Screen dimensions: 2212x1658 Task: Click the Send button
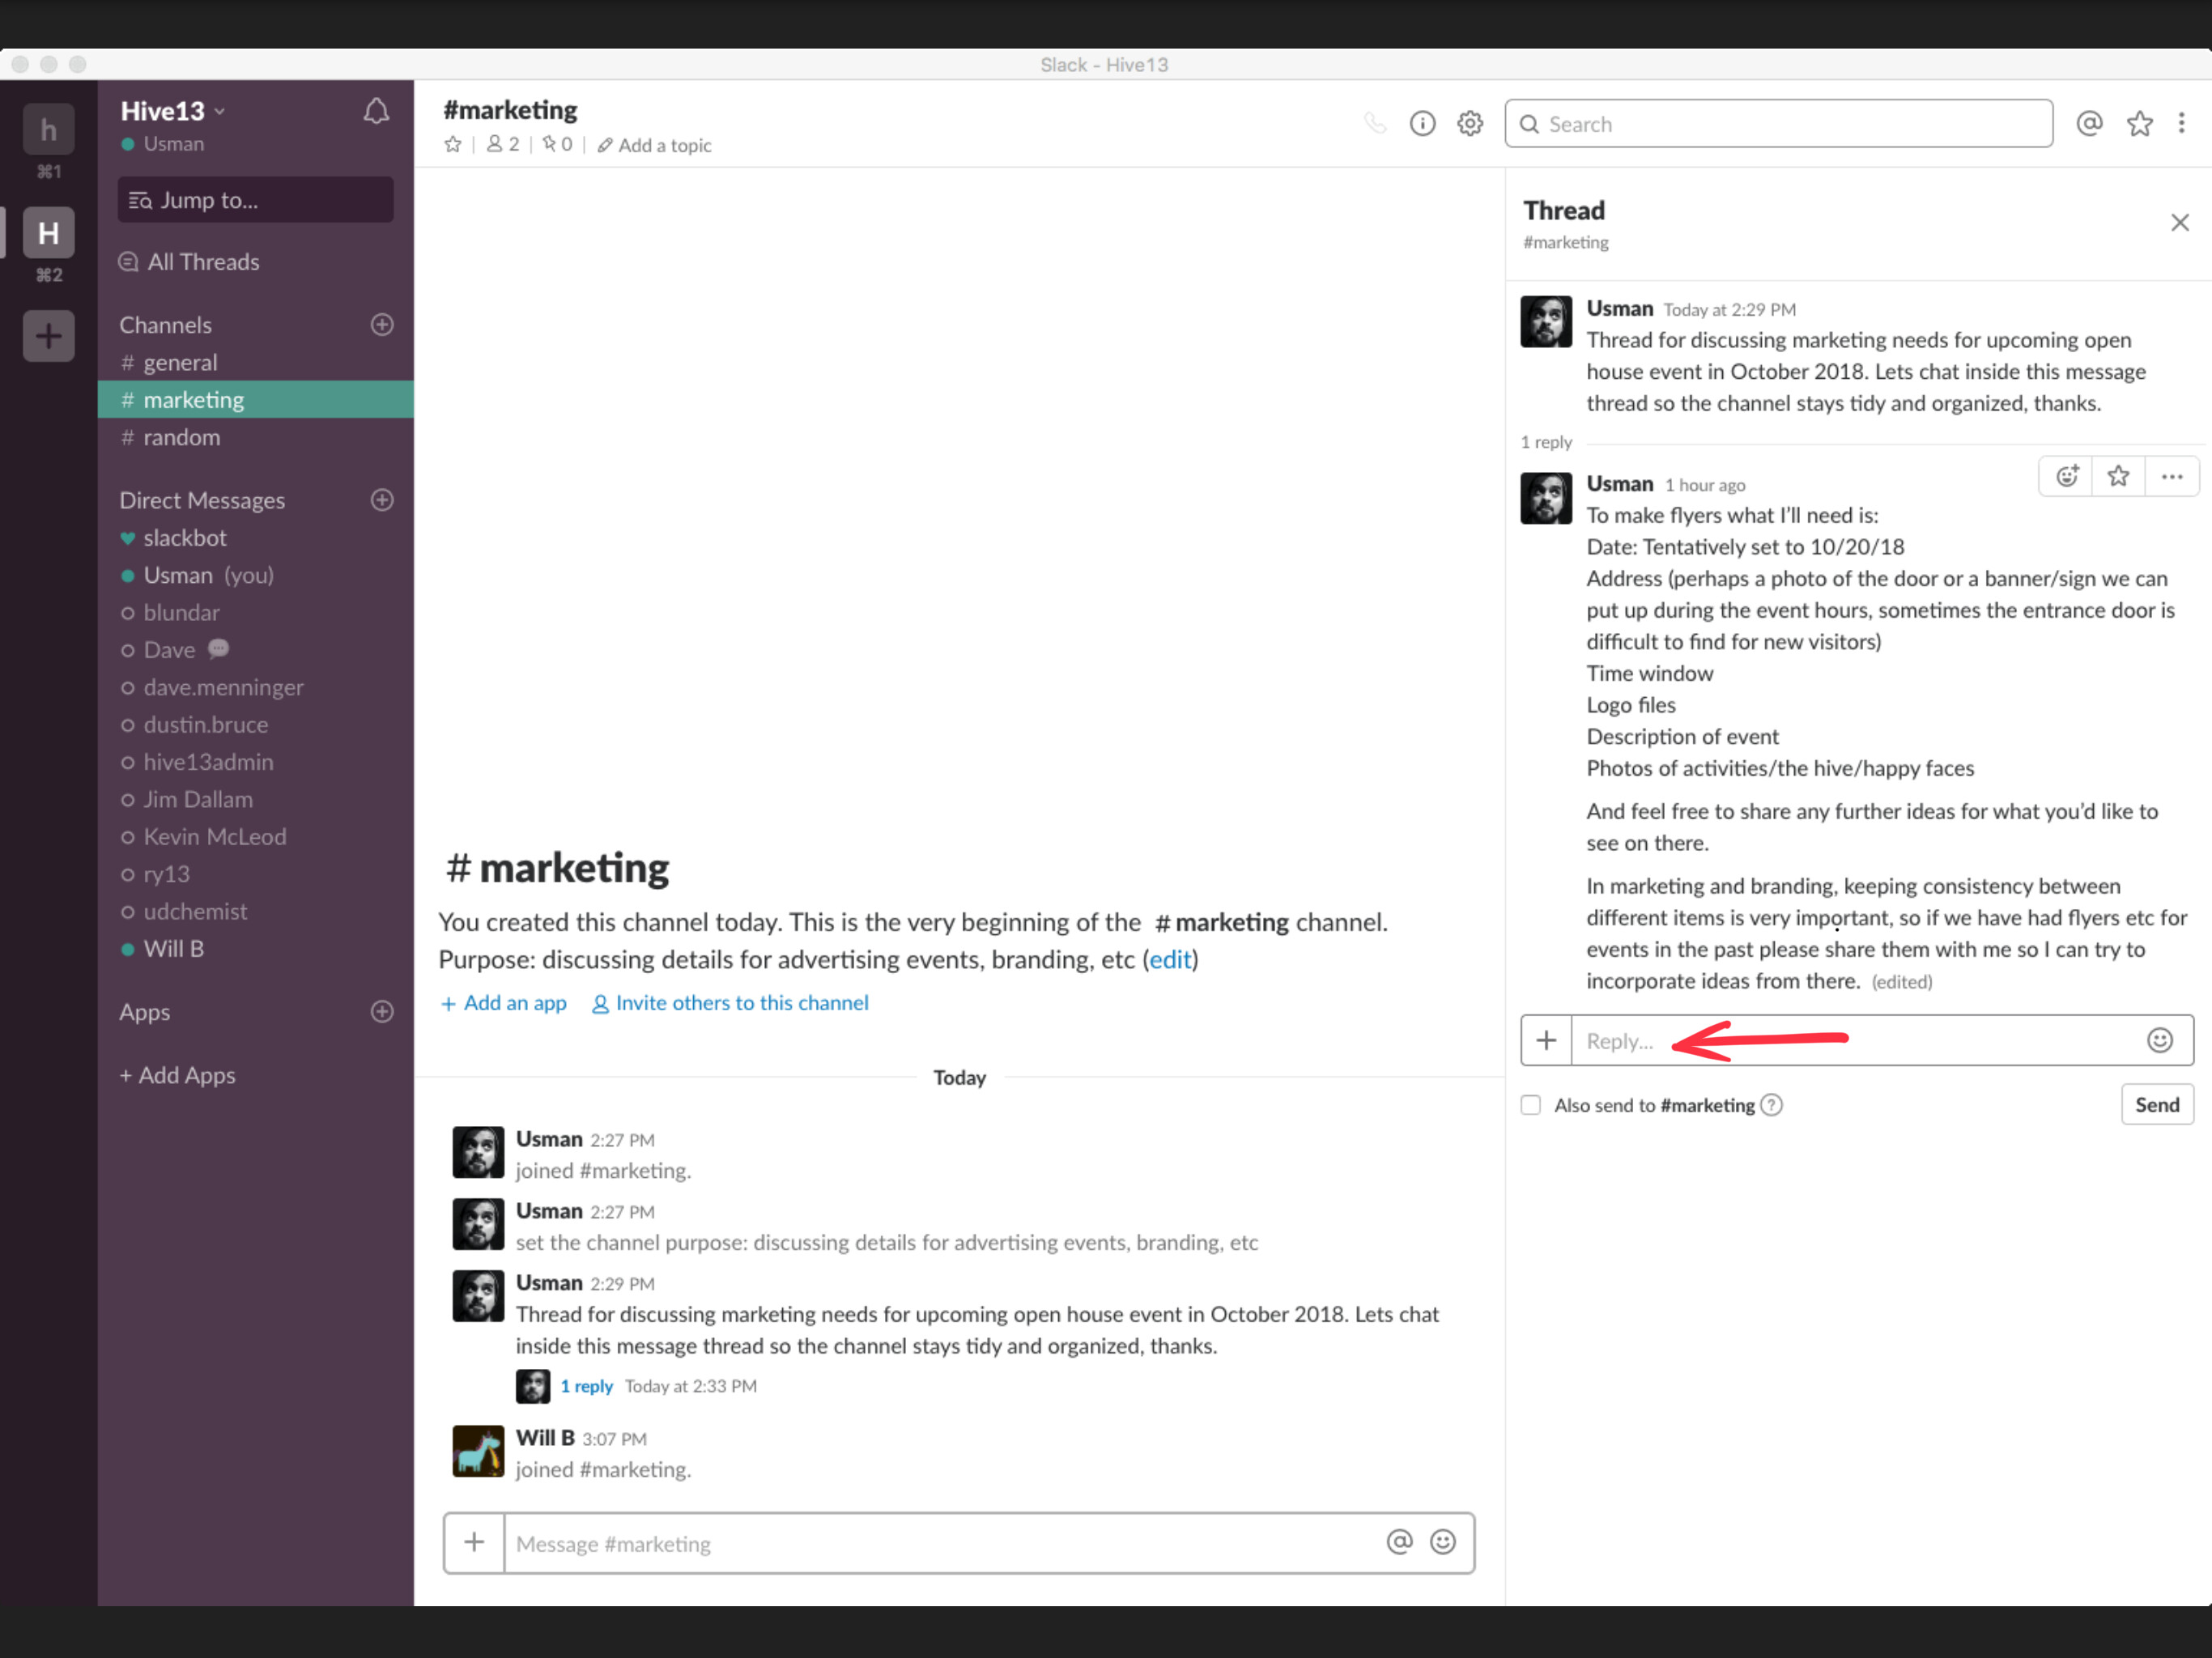tap(2157, 1104)
